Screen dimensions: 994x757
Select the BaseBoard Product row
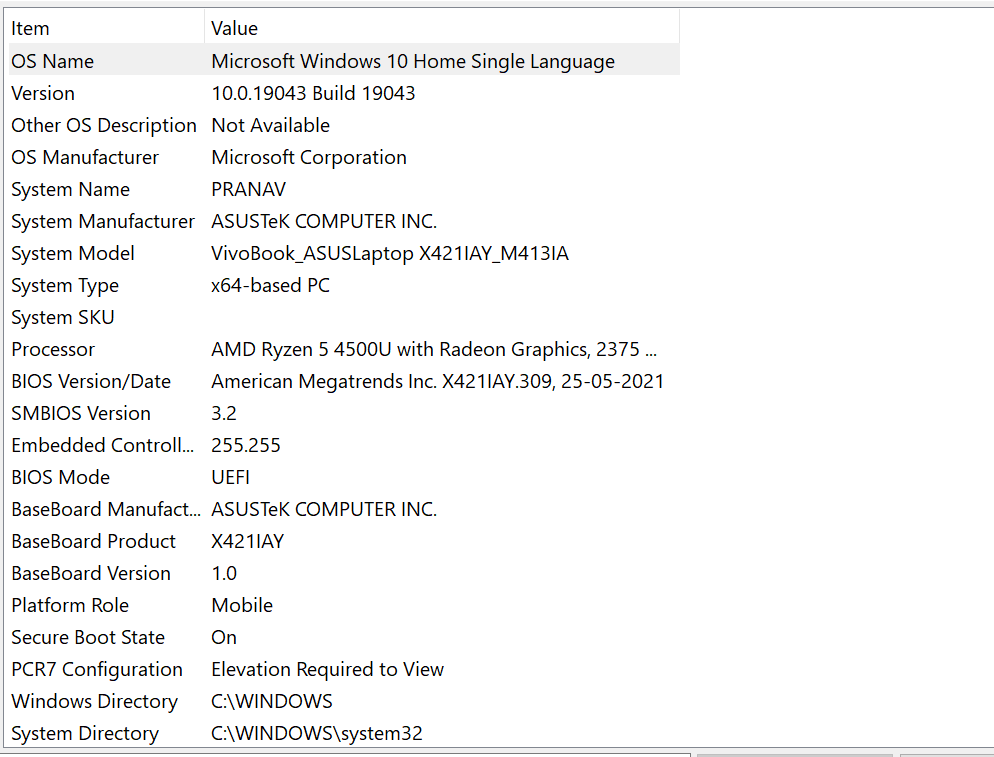93,541
